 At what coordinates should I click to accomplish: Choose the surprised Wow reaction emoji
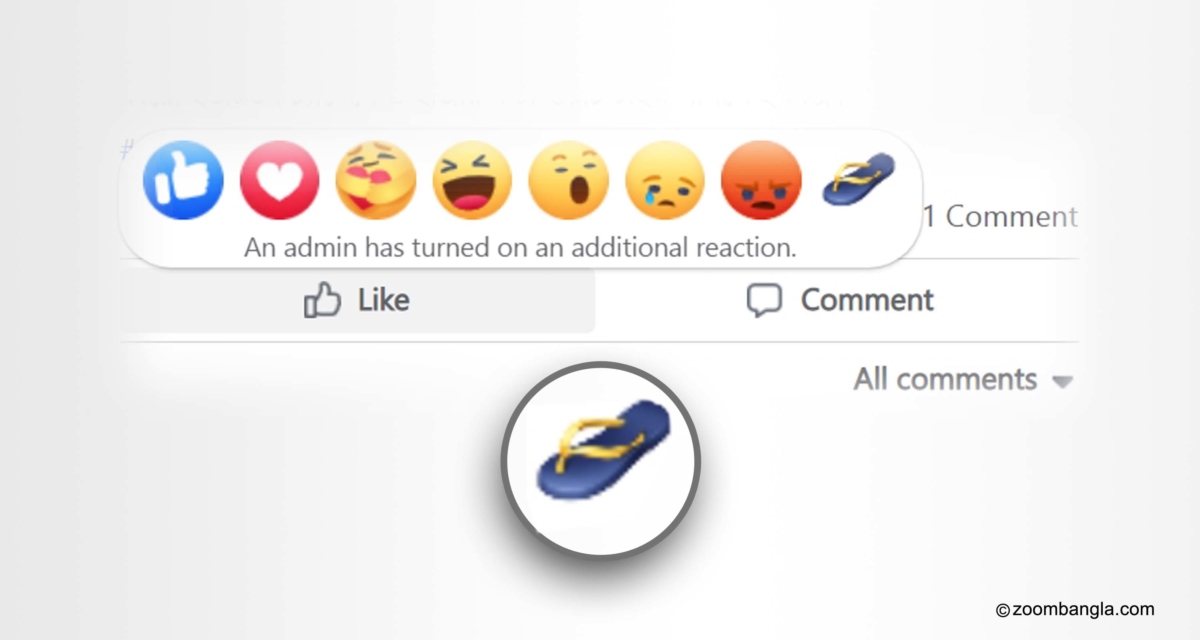(x=568, y=180)
